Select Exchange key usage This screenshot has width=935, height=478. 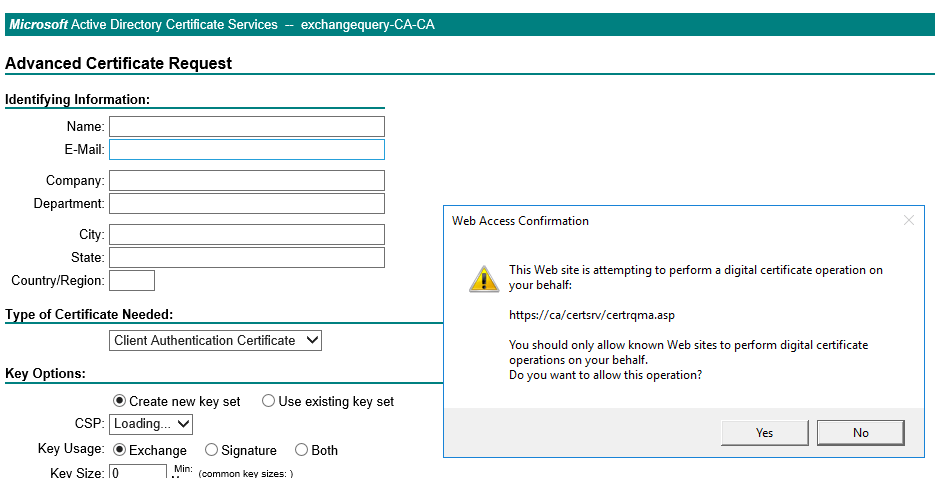click(119, 449)
